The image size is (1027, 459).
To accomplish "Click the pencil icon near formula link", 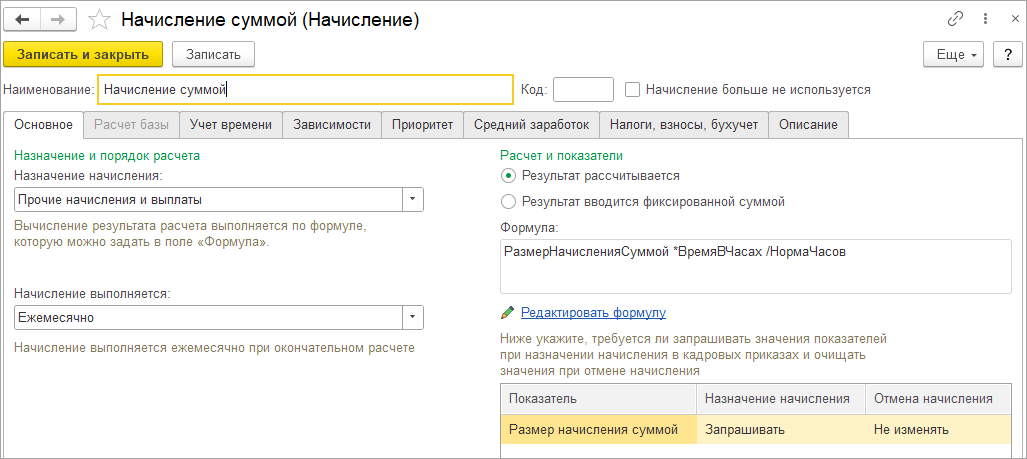I will point(508,313).
